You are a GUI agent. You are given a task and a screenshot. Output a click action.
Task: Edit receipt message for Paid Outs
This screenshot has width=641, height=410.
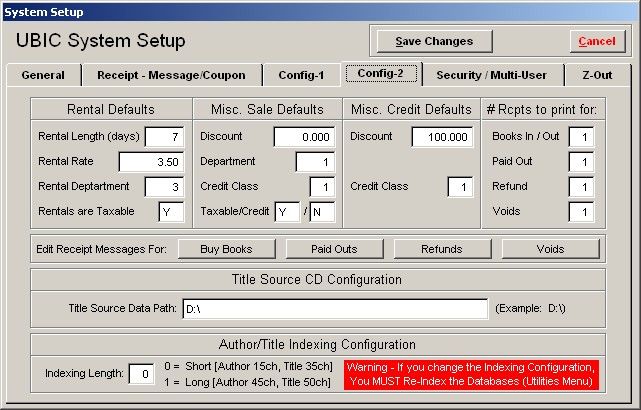pos(334,249)
